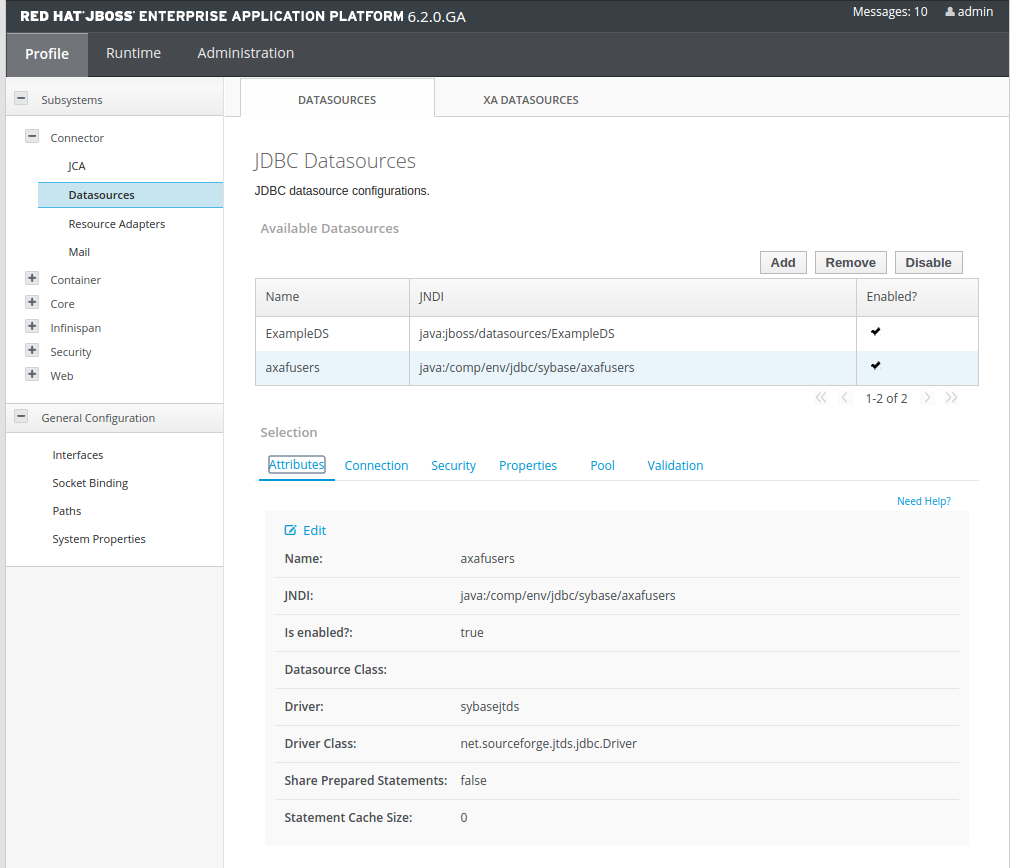This screenshot has height=868, width=1010.
Task: Open Resource Adapters in the sidebar
Action: (x=117, y=224)
